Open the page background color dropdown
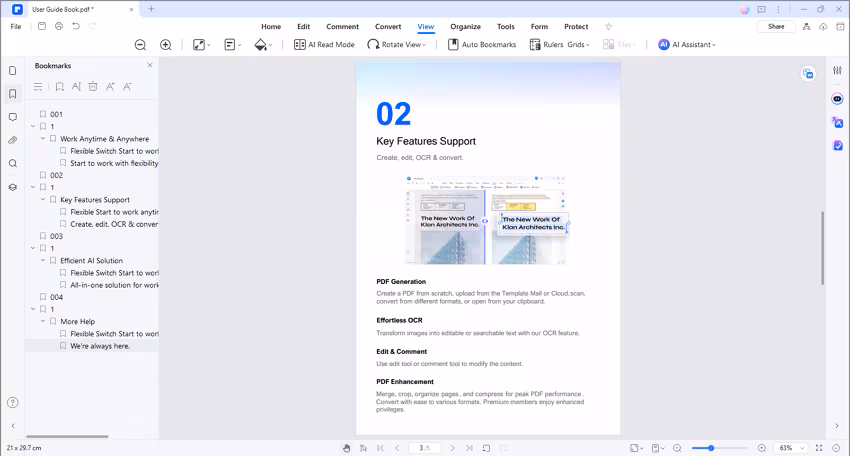The image size is (850, 456). click(x=263, y=45)
